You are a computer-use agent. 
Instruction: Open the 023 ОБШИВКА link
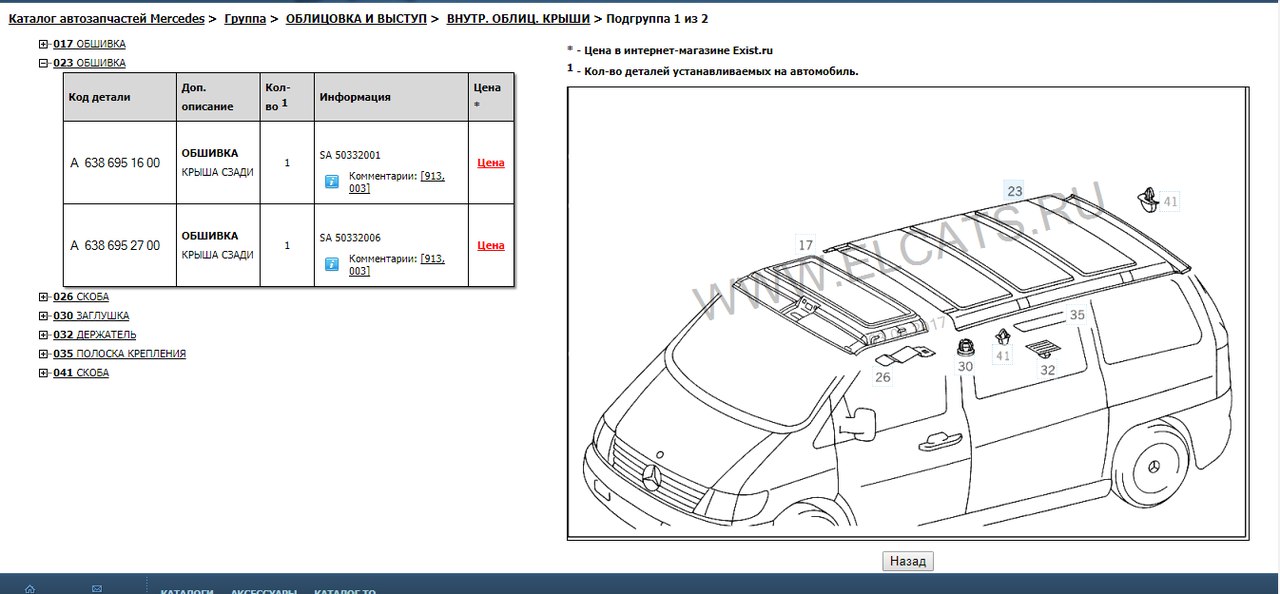click(x=89, y=63)
